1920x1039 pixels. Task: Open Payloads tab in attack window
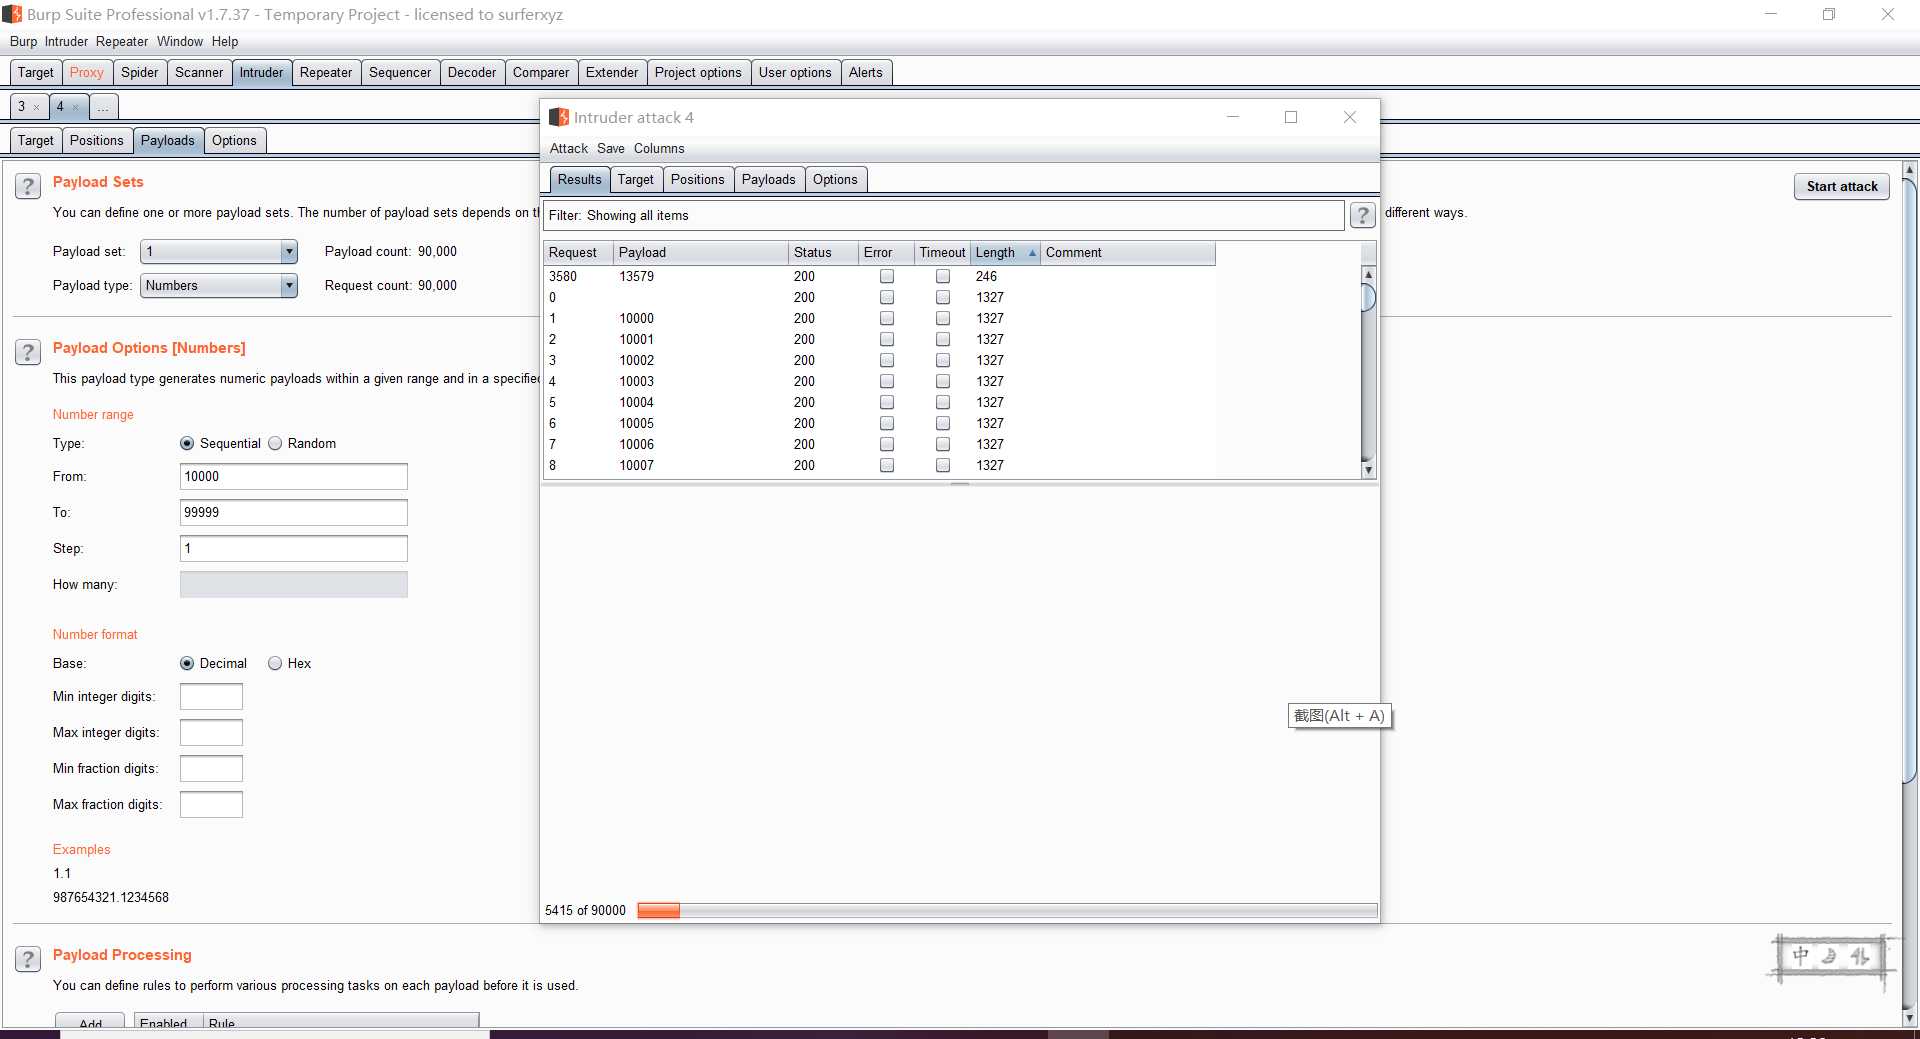coord(769,179)
